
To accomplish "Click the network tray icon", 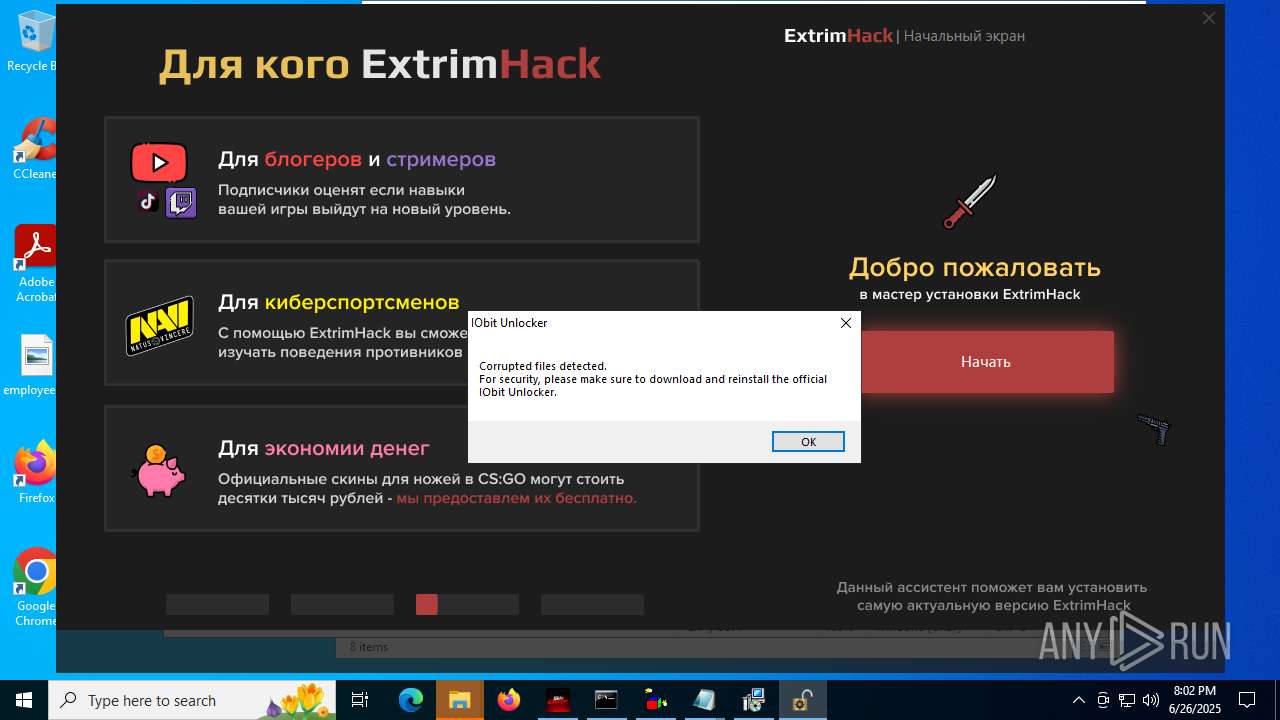I will pos(1127,700).
